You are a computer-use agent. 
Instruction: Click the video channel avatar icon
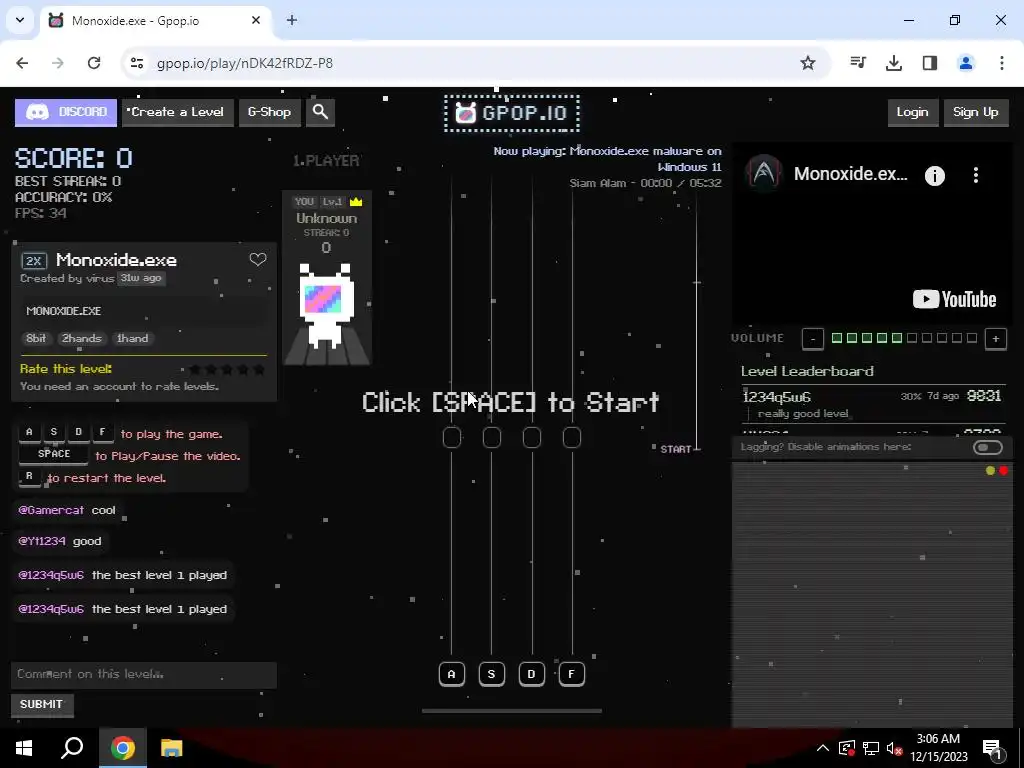click(x=764, y=173)
